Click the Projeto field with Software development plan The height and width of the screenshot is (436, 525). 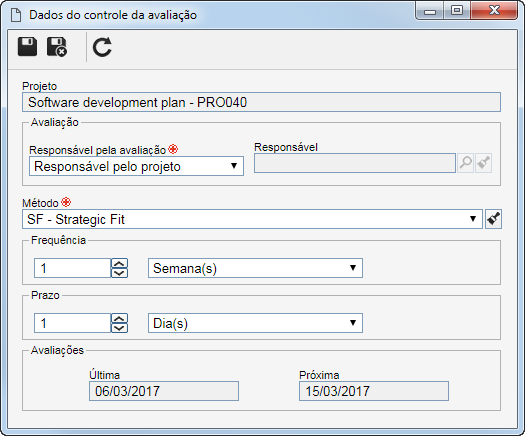pyautogui.click(x=261, y=102)
